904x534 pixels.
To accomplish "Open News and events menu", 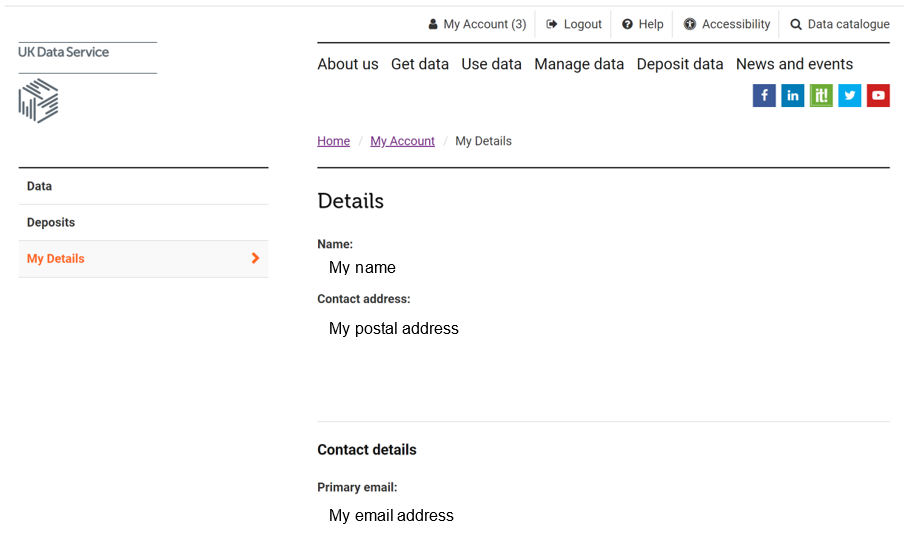I will (x=794, y=64).
